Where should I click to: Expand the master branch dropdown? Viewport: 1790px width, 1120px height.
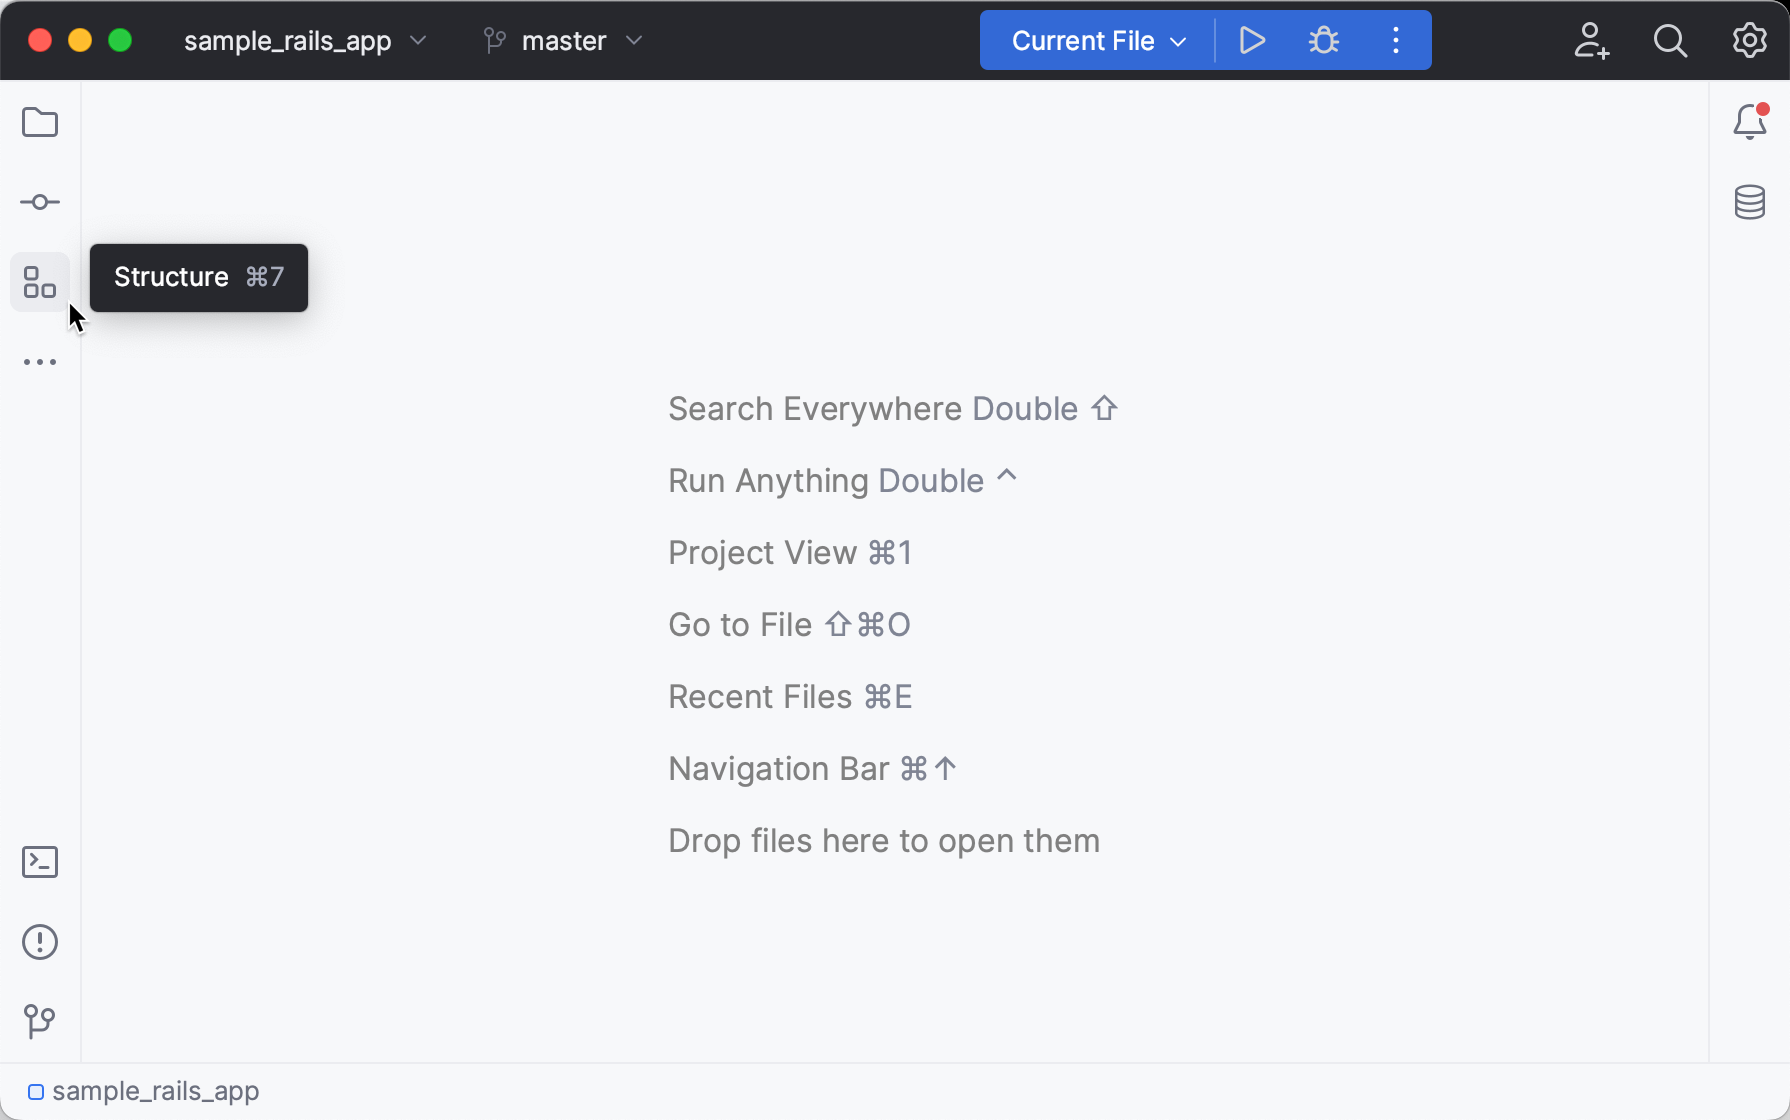pyautogui.click(x=563, y=41)
